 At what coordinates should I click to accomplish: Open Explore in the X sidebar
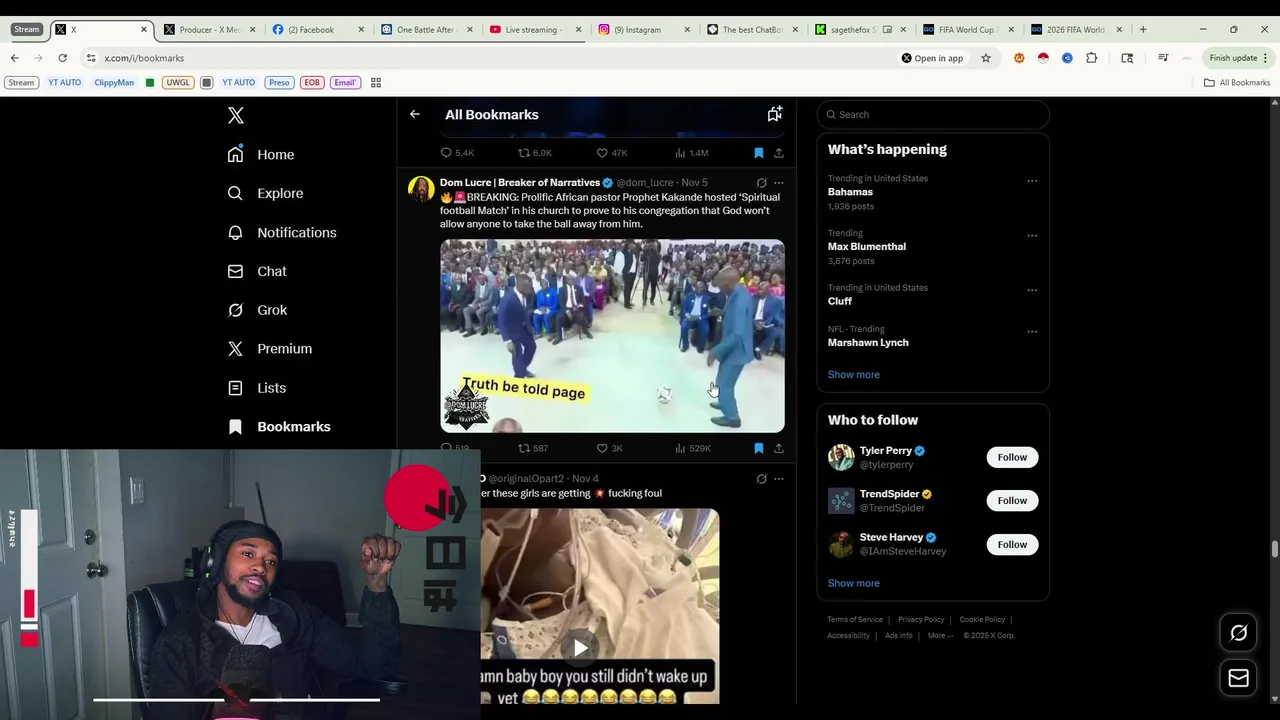click(265, 193)
